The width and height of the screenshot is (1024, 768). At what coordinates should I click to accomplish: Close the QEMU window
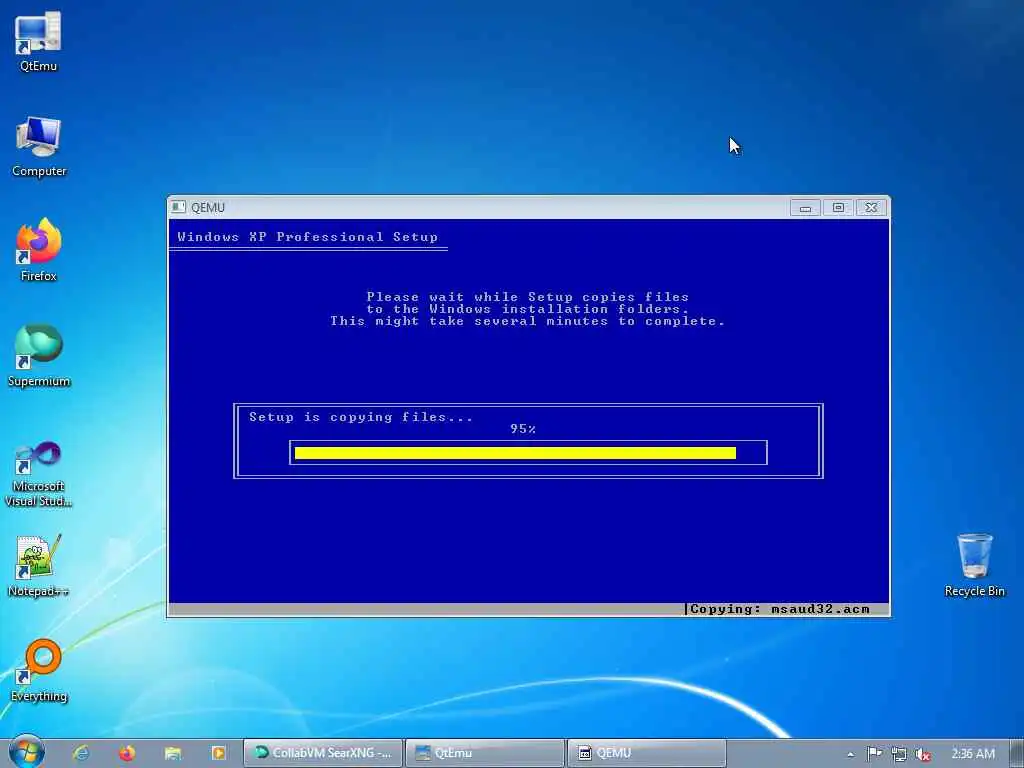click(871, 208)
